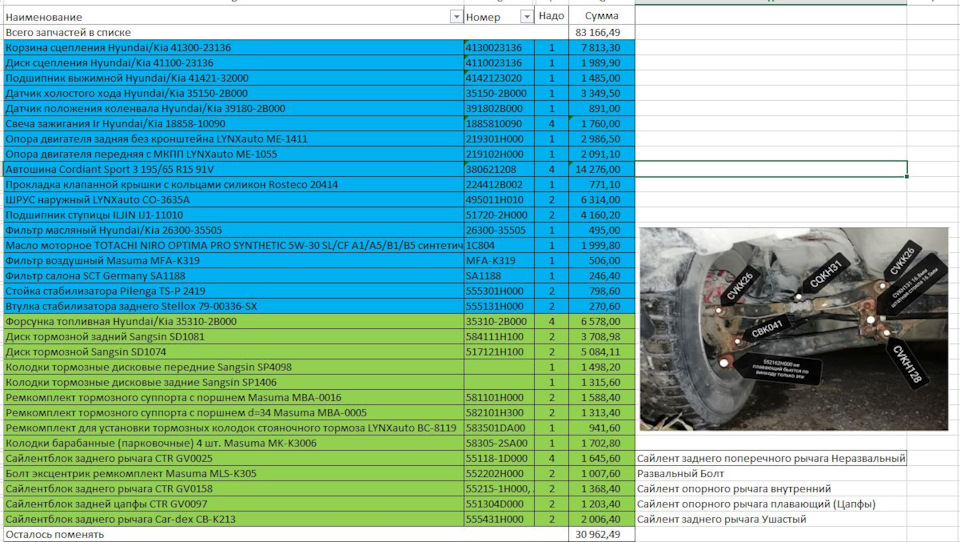
Task: Select price cell 14 276,00
Action: pyautogui.click(x=601, y=169)
